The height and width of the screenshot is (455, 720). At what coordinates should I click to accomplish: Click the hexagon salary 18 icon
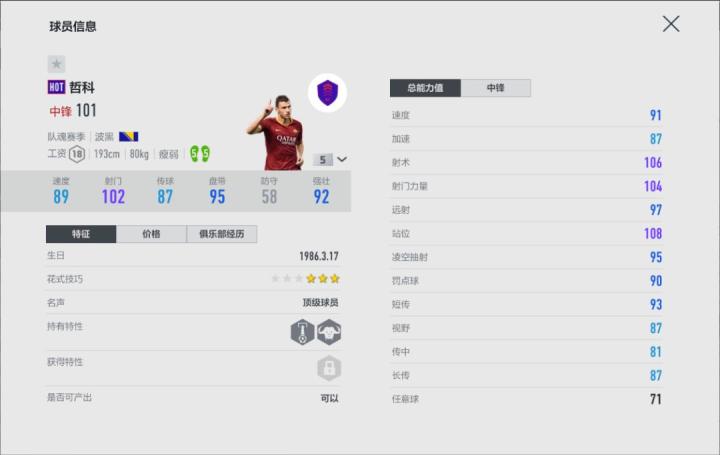coord(77,154)
